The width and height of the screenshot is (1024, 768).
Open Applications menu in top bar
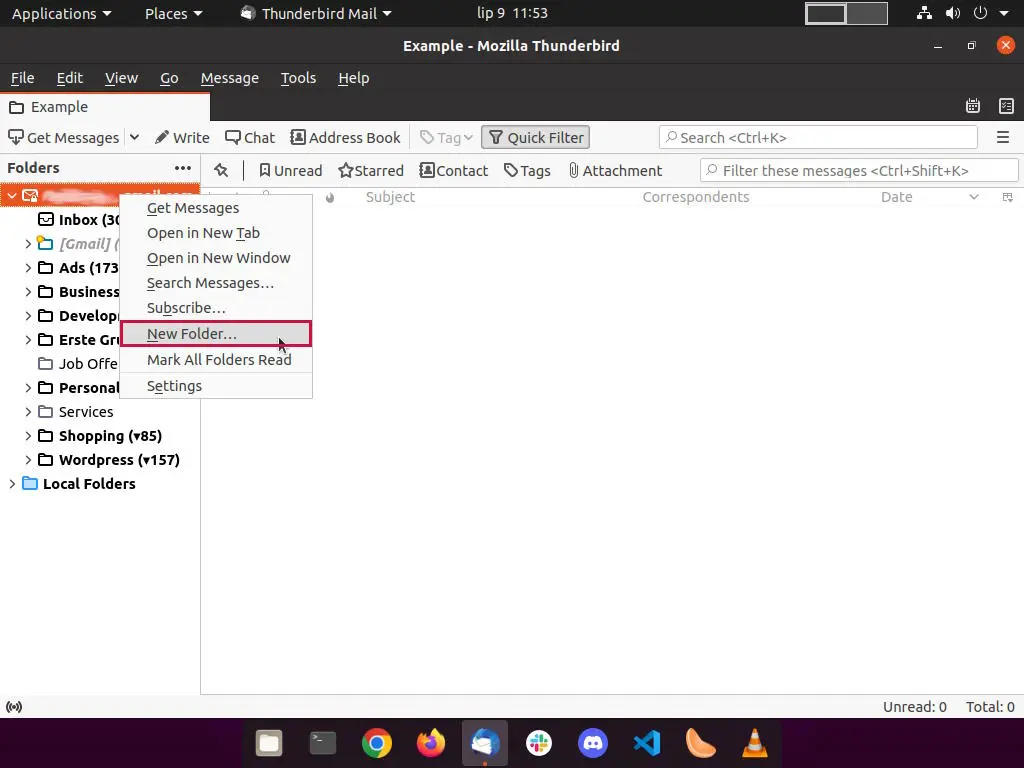coord(61,13)
